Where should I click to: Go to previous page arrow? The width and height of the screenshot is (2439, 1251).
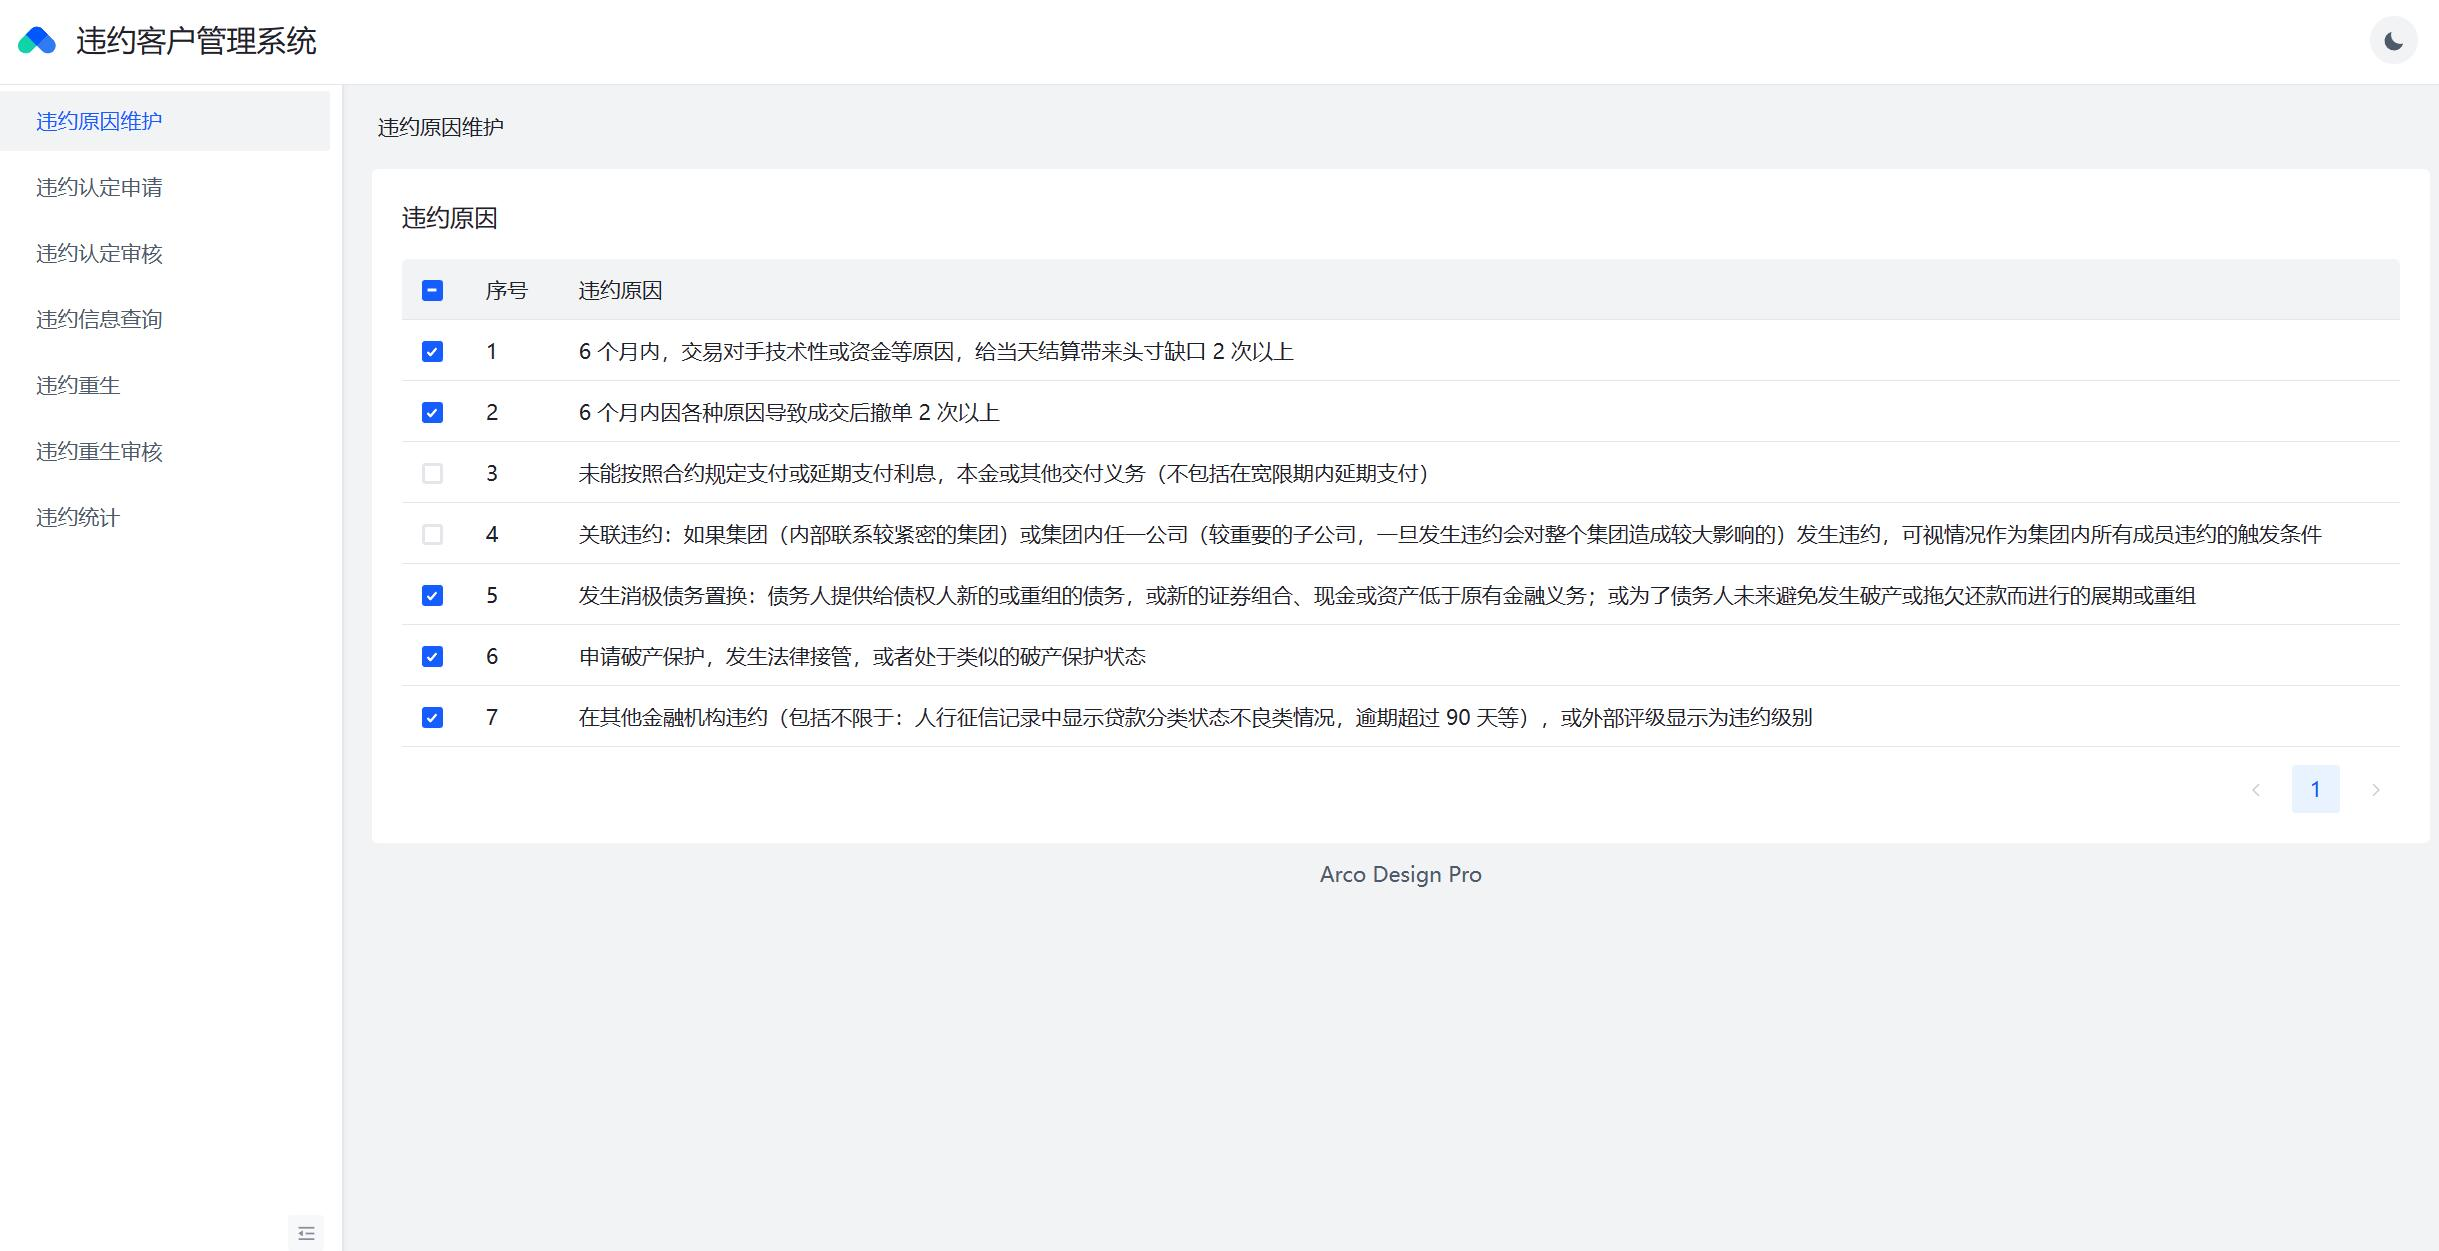pos(2256,790)
